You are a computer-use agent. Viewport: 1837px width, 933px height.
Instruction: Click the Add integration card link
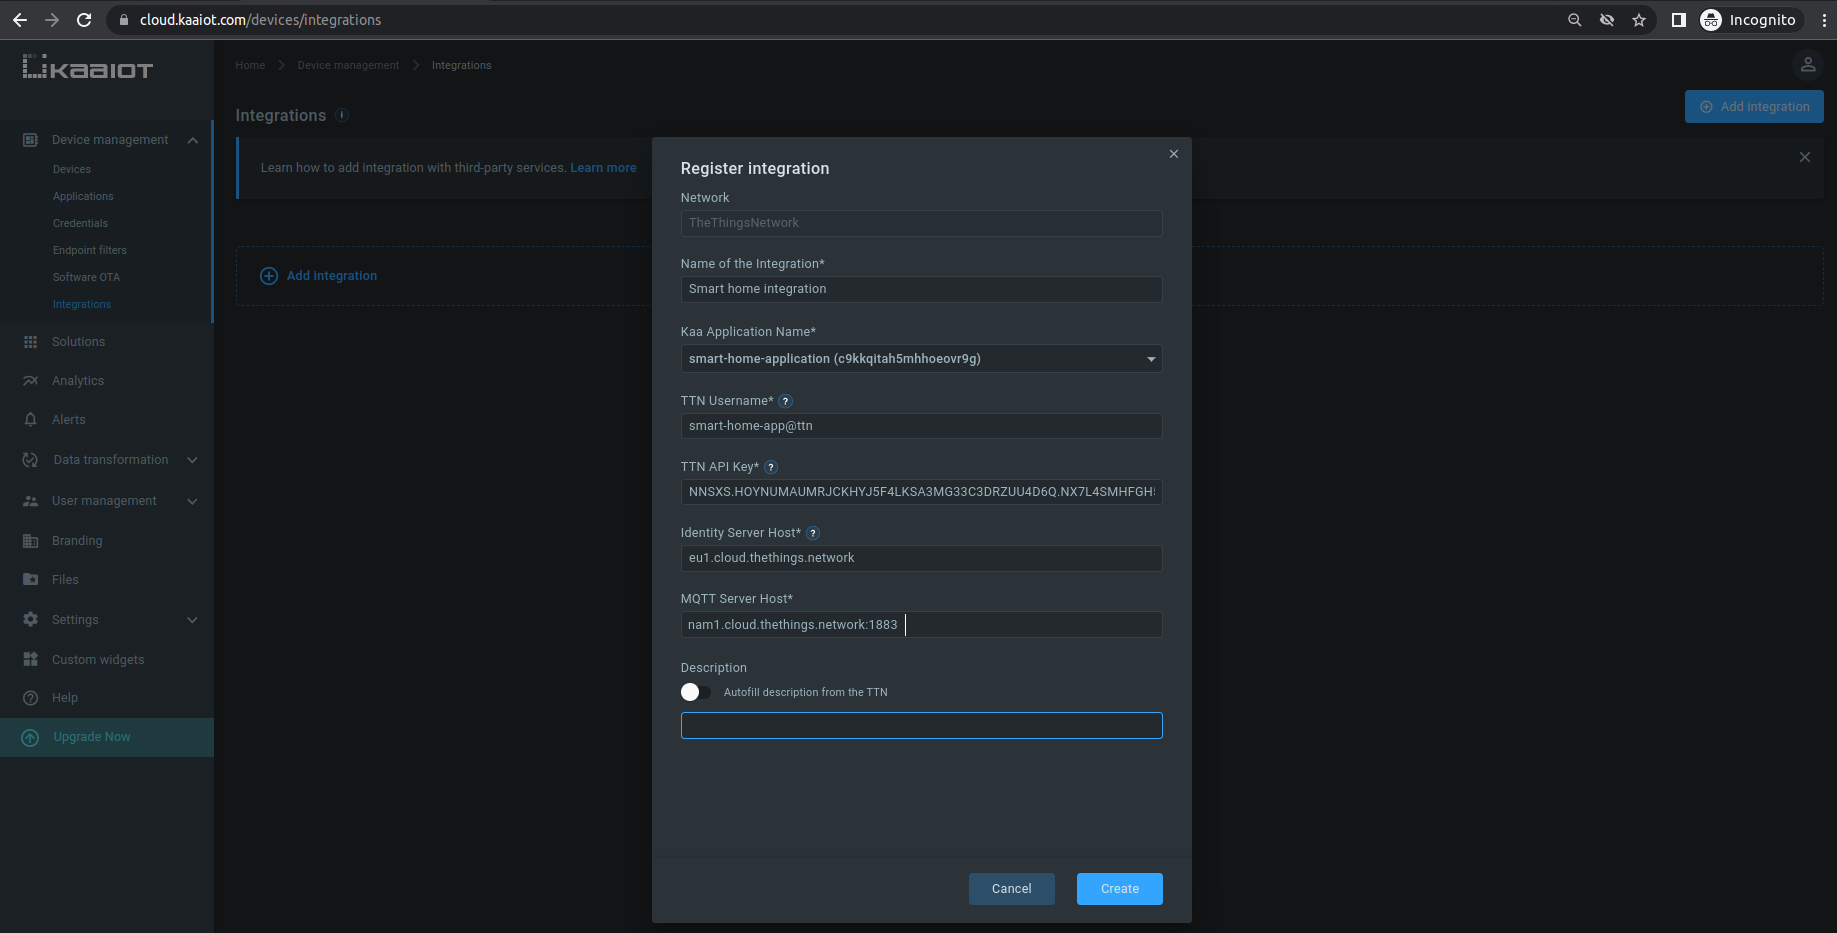tap(319, 276)
